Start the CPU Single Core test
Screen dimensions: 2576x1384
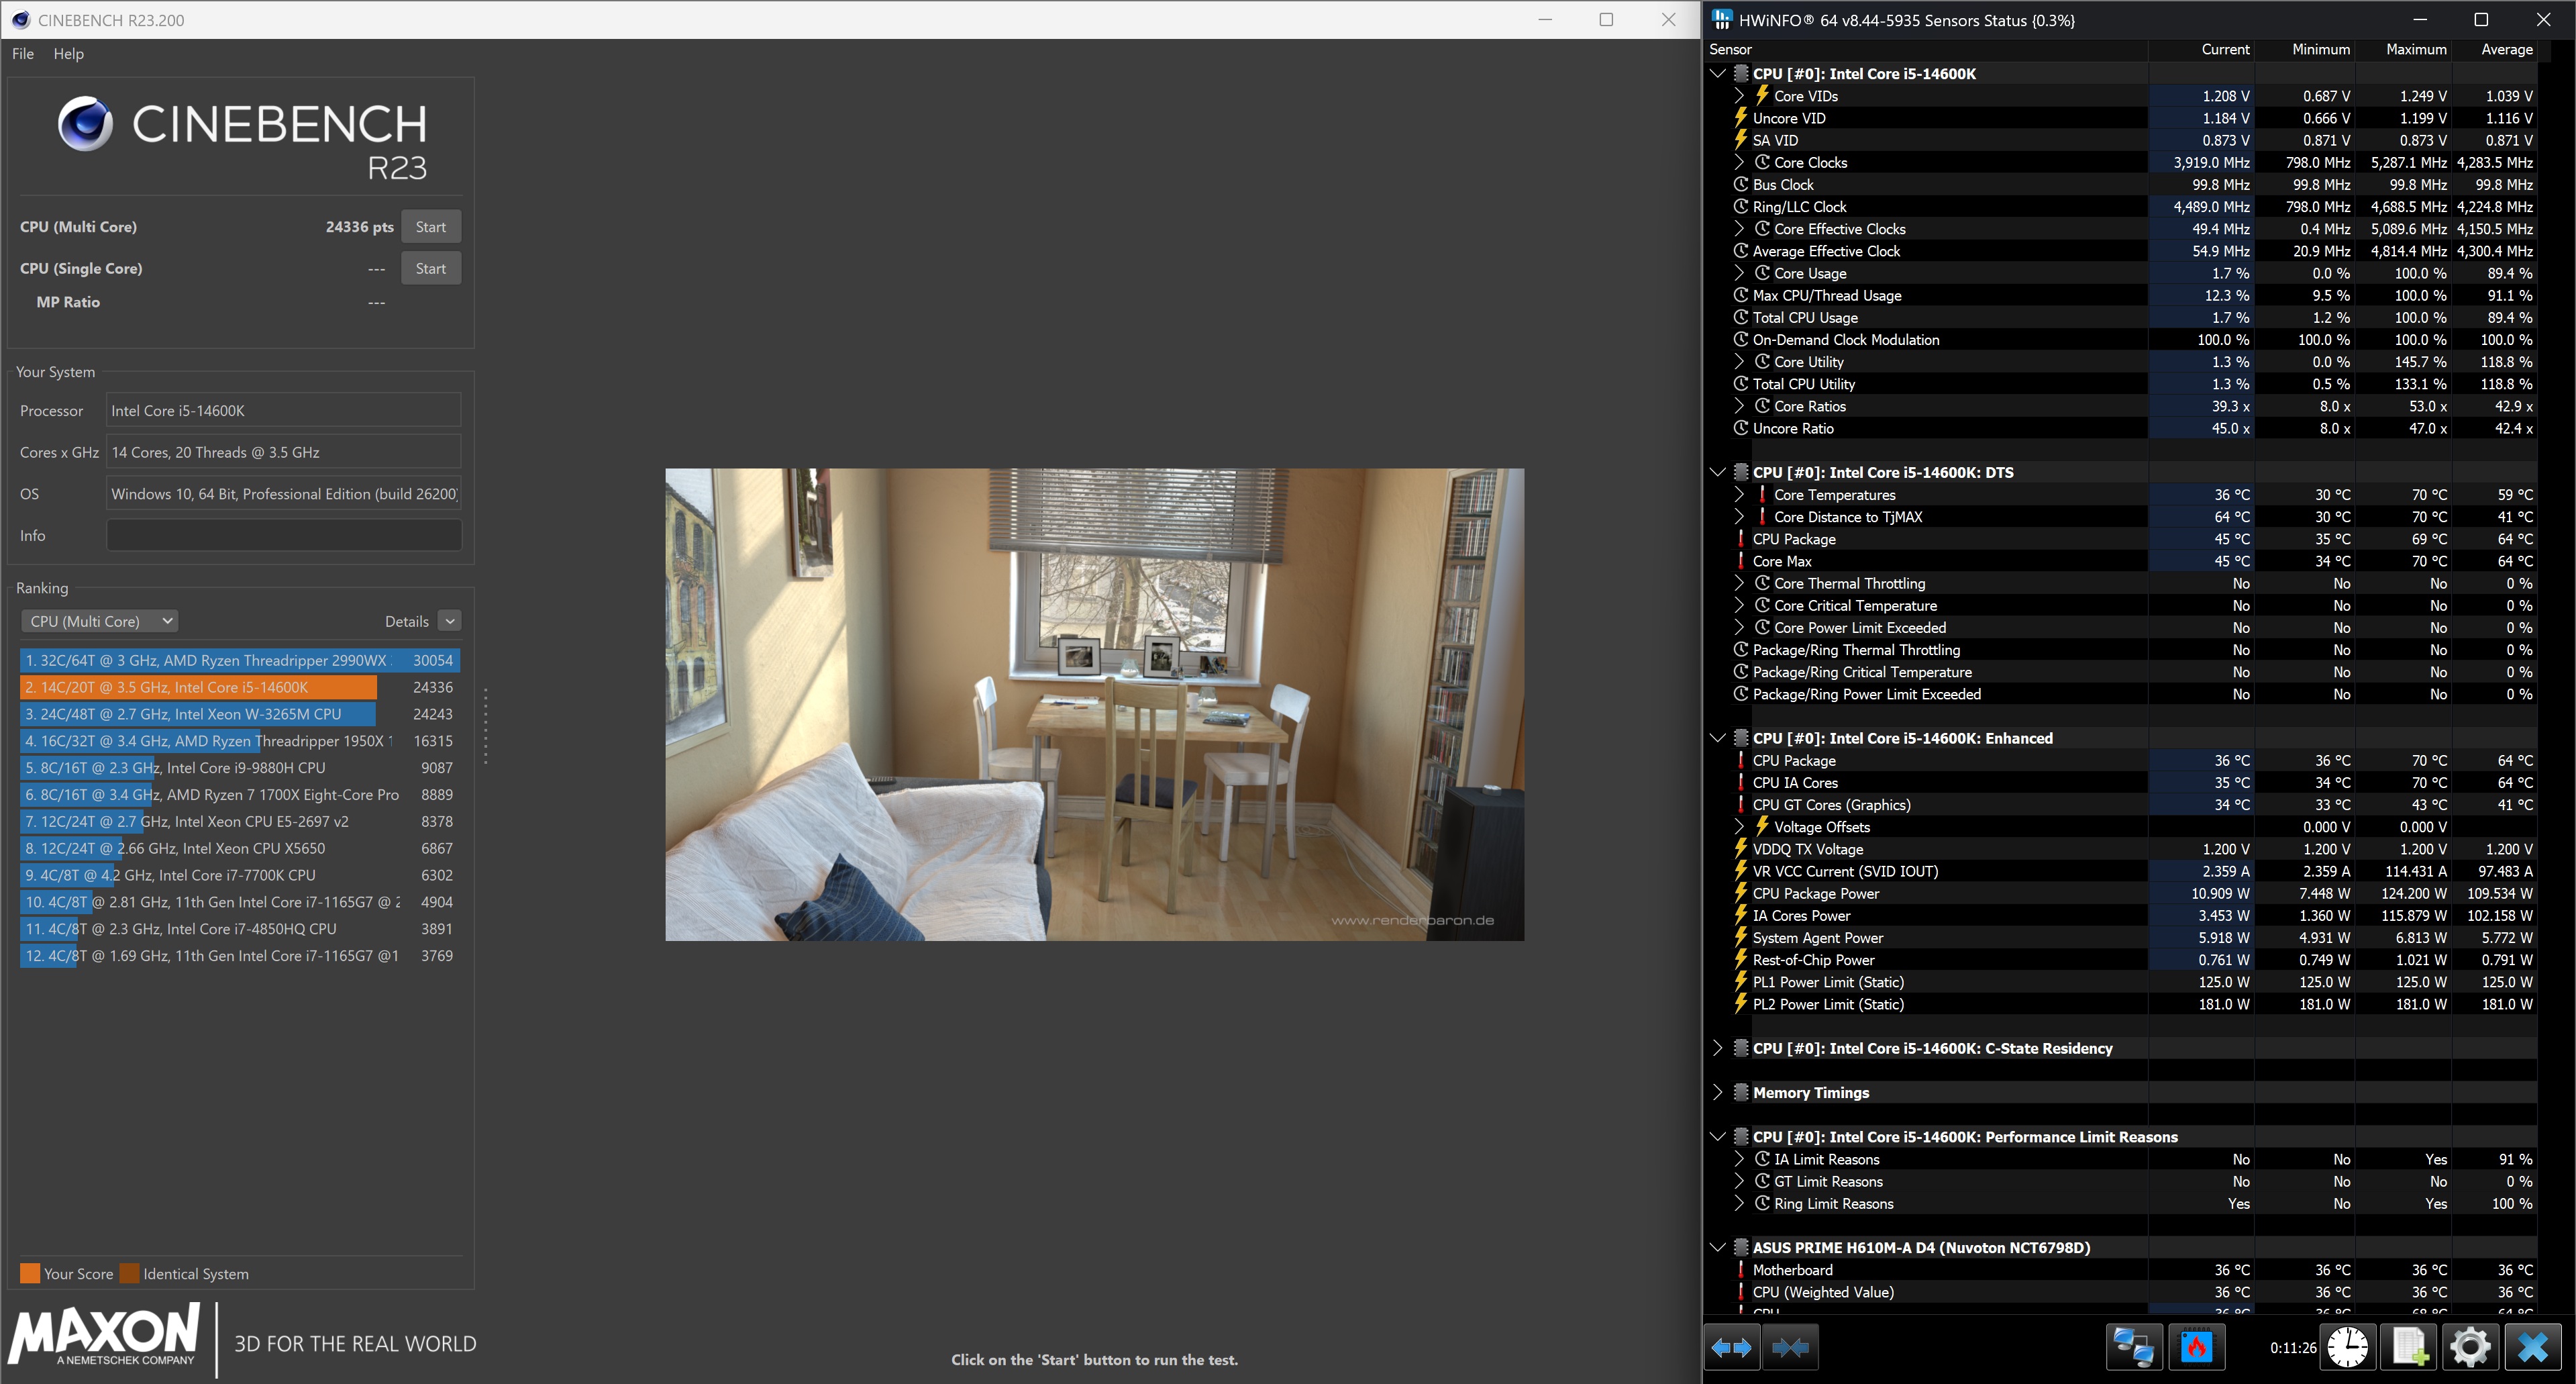coord(430,268)
